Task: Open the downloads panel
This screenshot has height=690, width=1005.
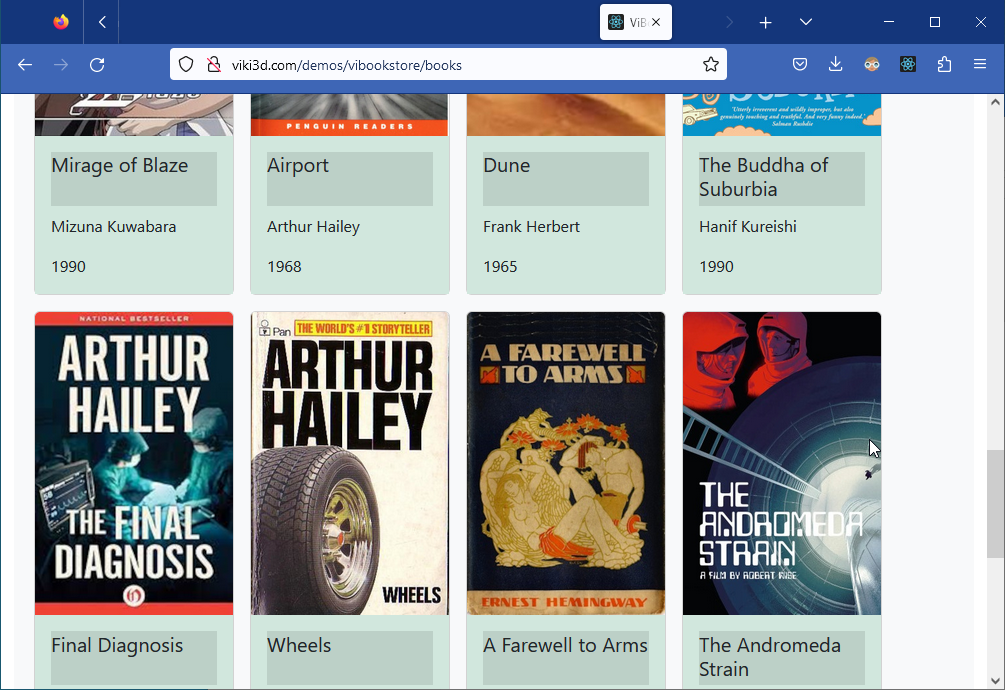Action: pyautogui.click(x=835, y=64)
